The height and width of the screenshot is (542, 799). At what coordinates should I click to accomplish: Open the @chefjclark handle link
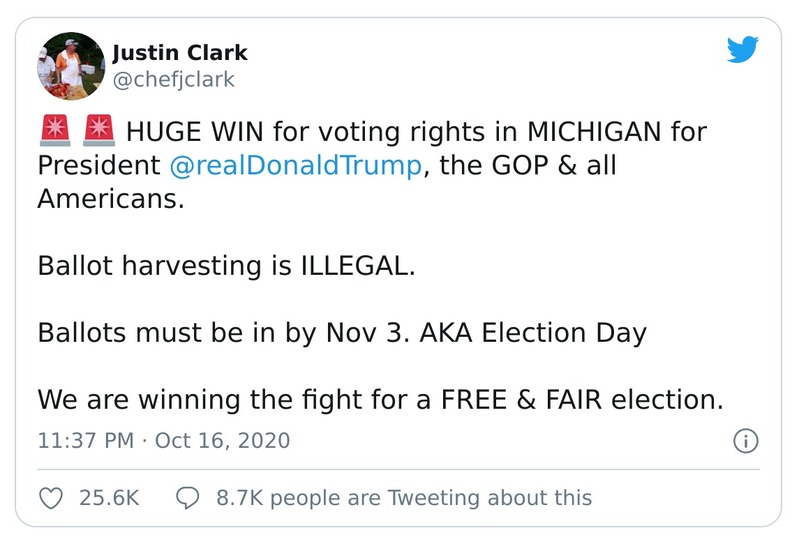point(173,79)
